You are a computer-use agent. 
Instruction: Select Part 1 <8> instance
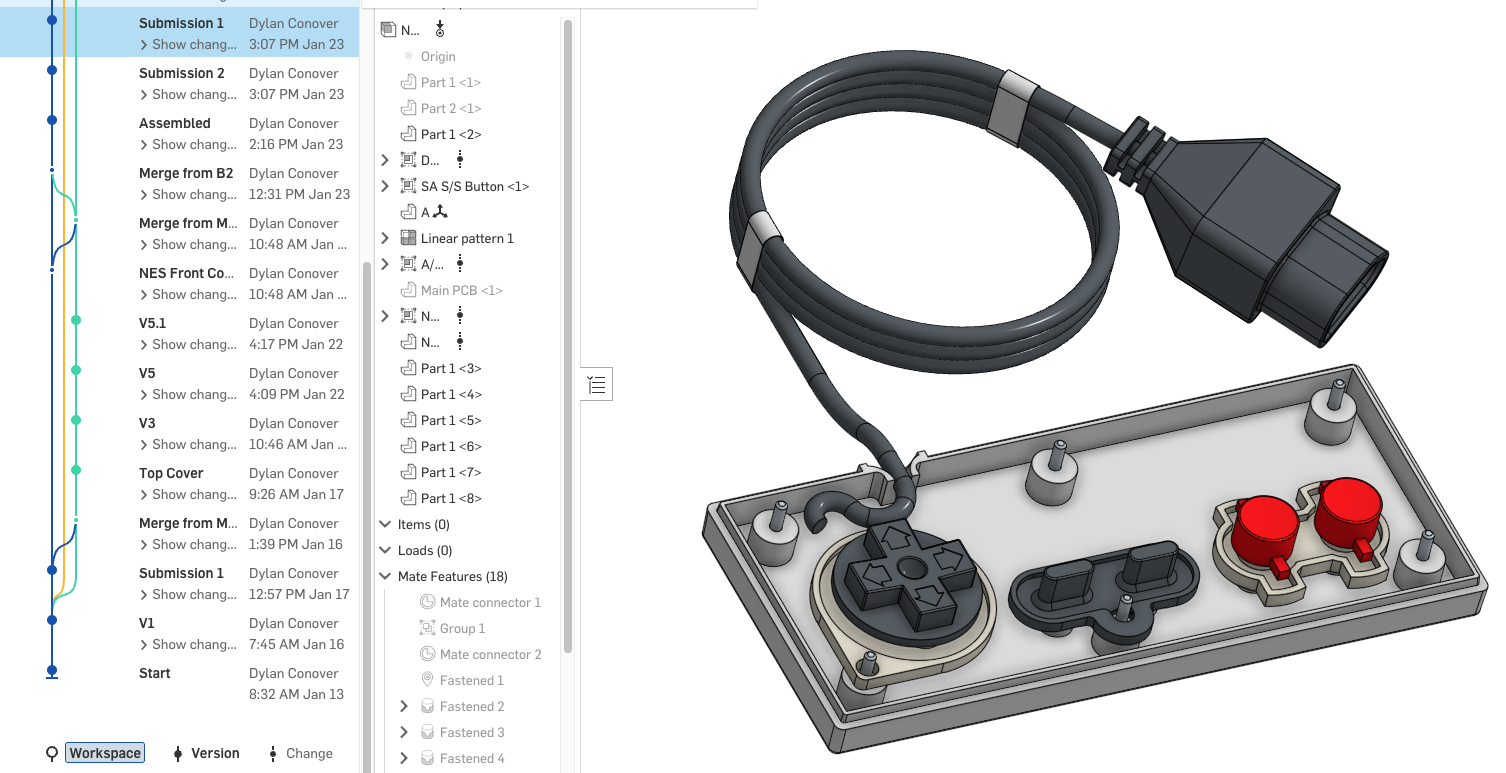point(451,498)
